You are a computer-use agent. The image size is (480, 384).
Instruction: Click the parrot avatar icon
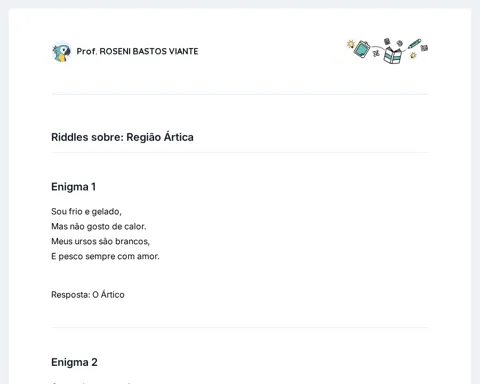[x=62, y=51]
